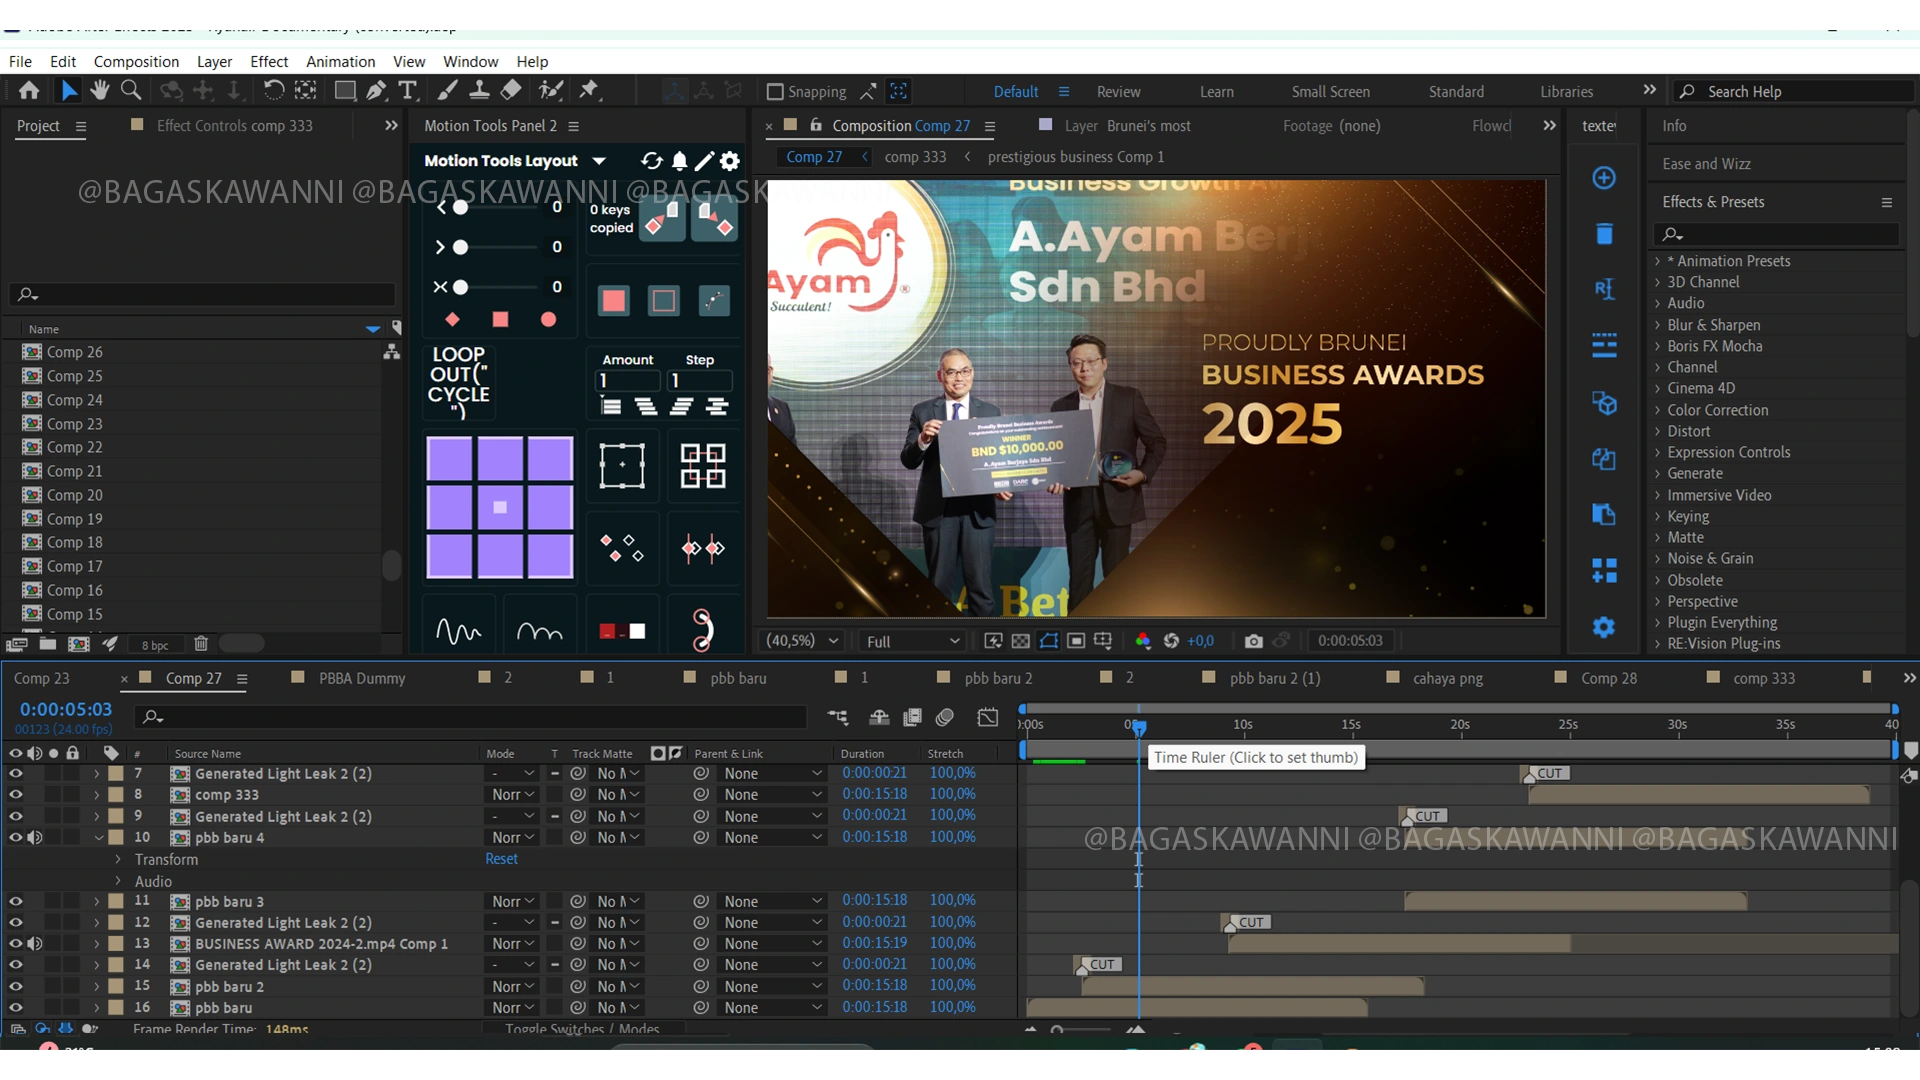Image resolution: width=1920 pixels, height=1080 pixels.
Task: Collapse the pbb baru 4 layer properties
Action: click(x=98, y=837)
